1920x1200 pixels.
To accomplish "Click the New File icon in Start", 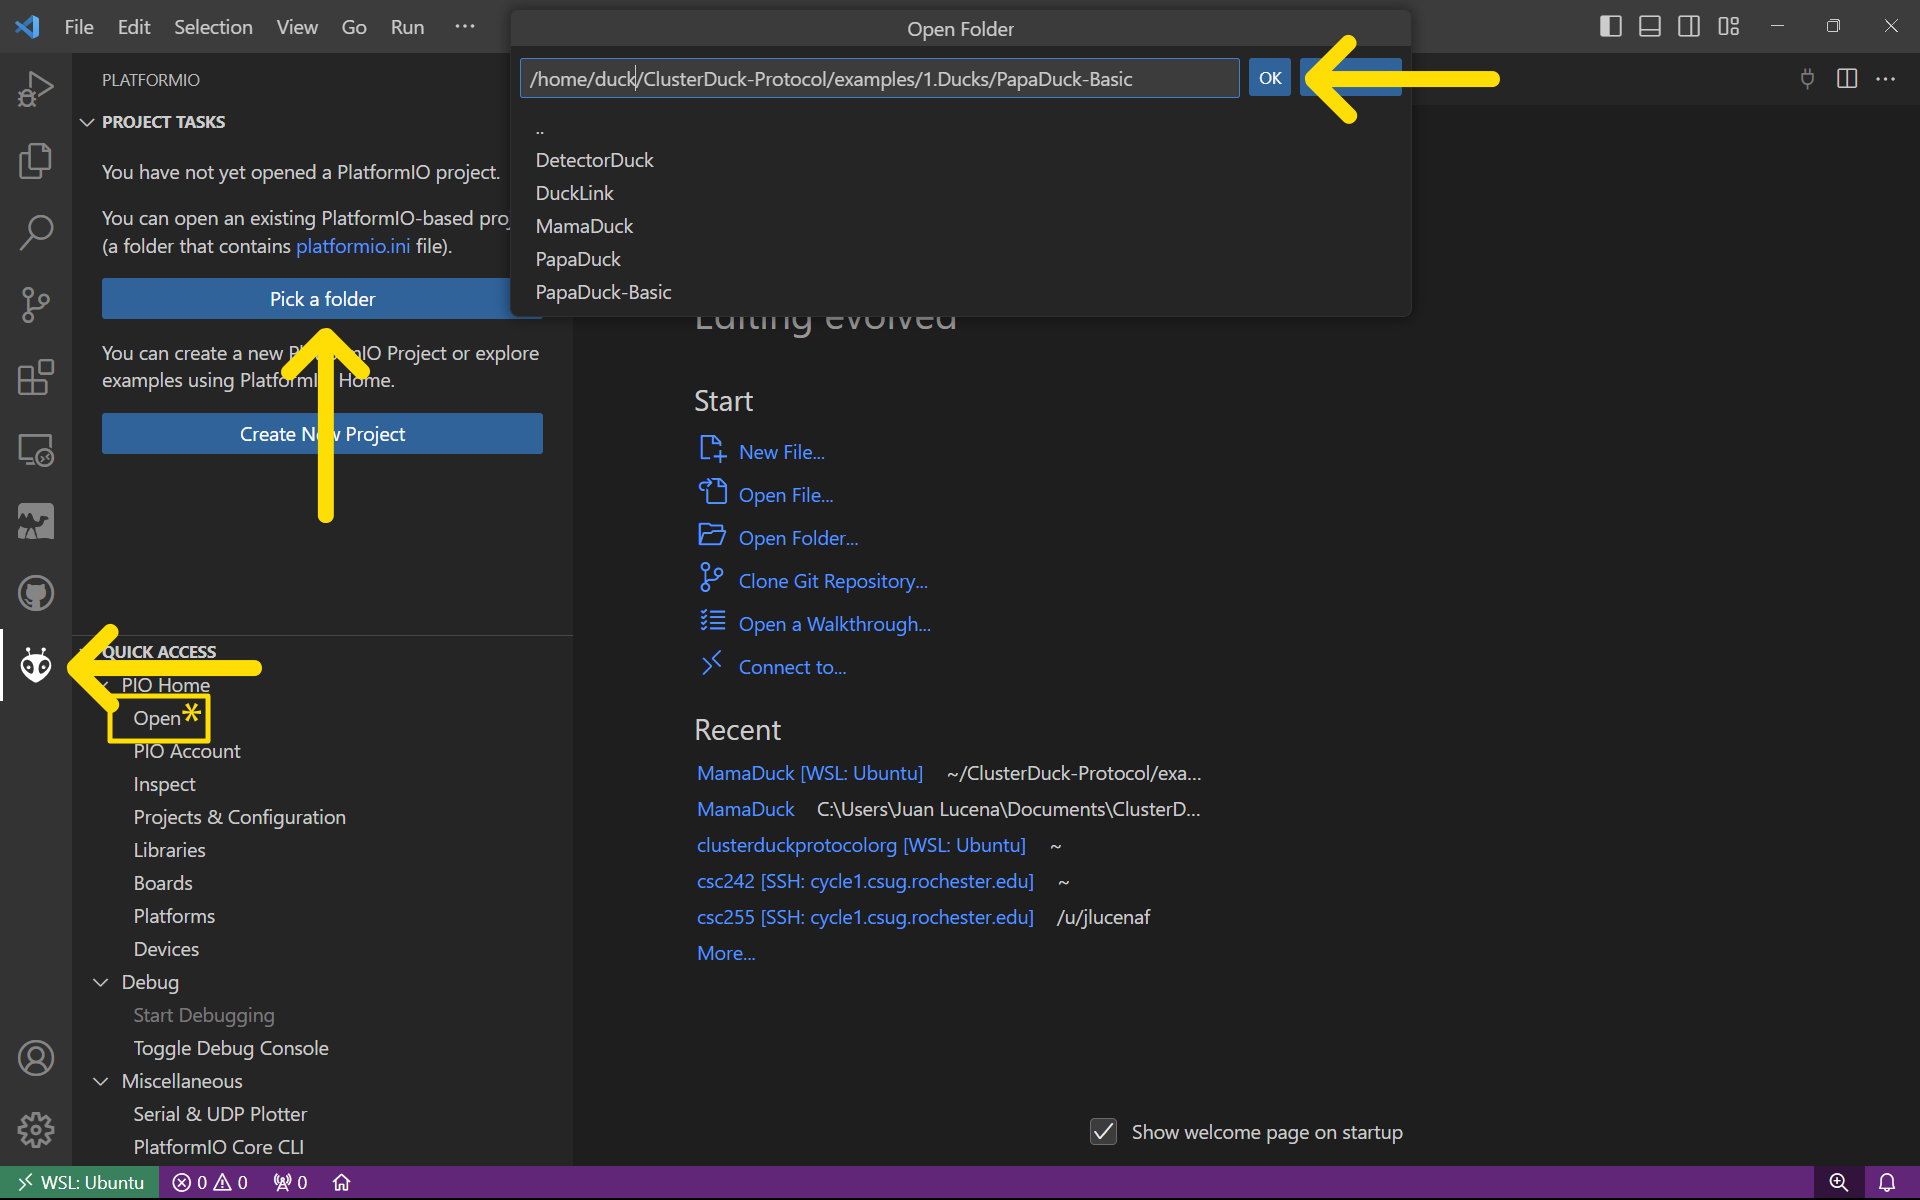I will (x=712, y=449).
